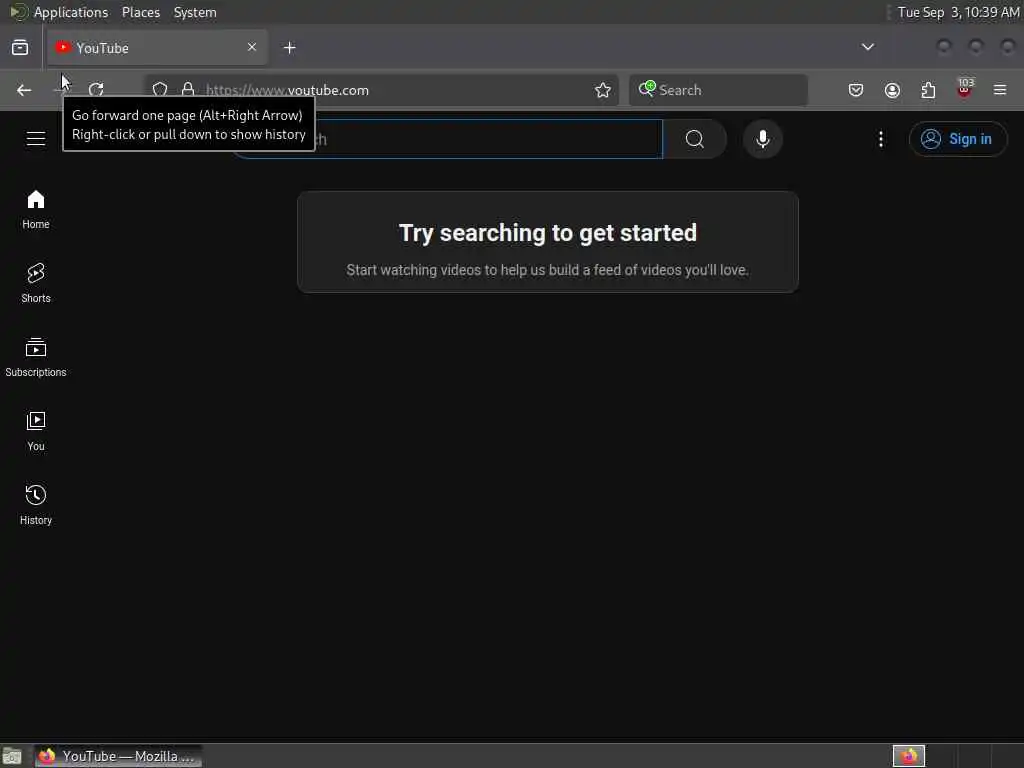
Task: Search with your voice microphone
Action: pos(763,139)
